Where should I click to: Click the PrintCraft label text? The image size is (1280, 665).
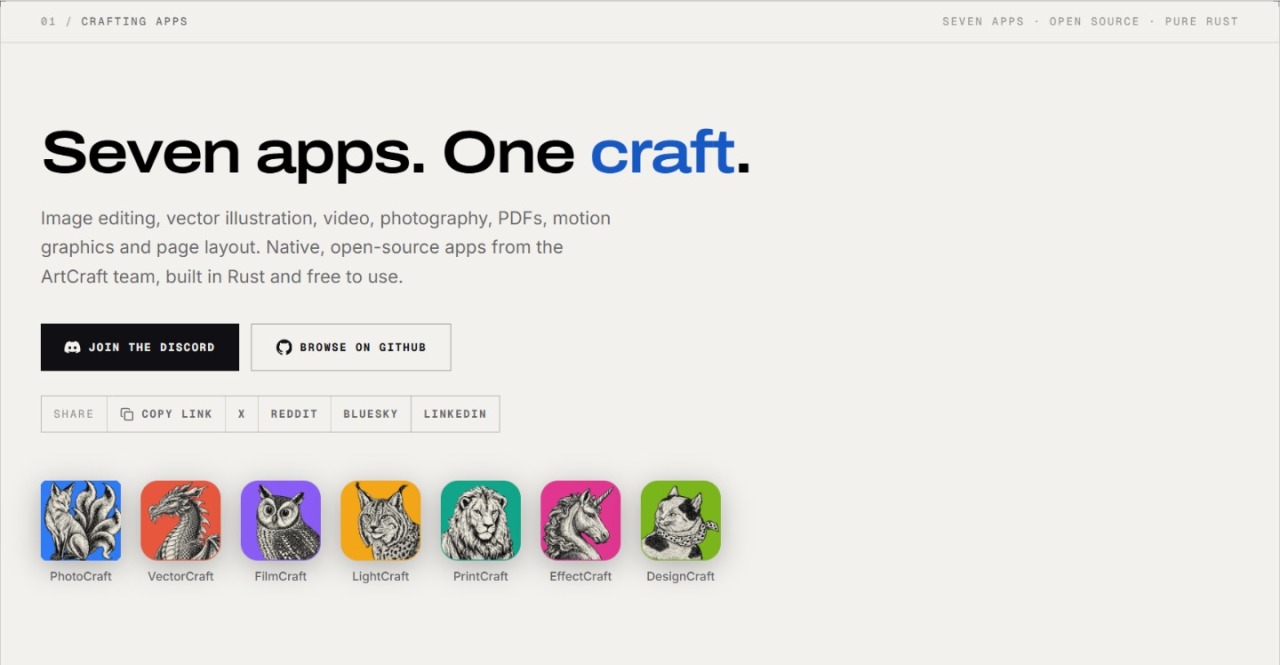[x=481, y=576]
